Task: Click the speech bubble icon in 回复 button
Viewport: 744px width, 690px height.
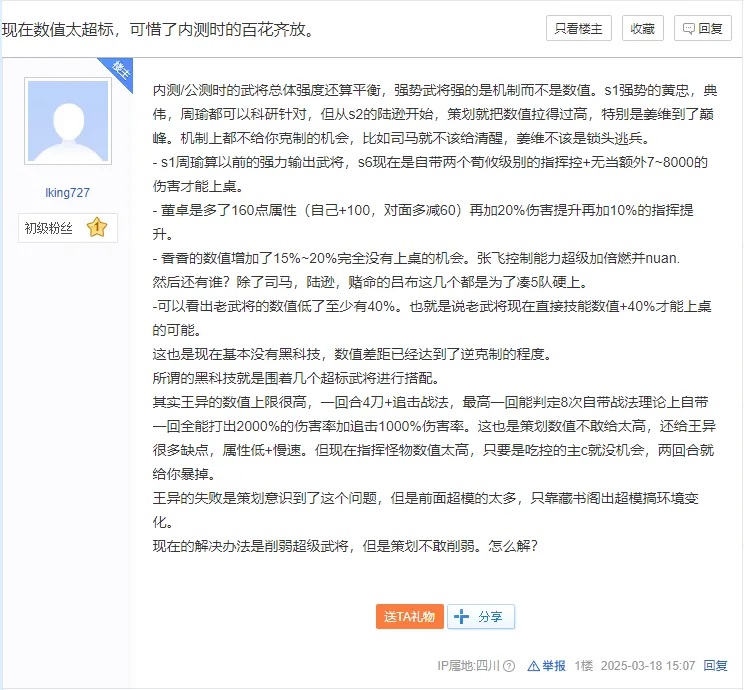Action: point(688,29)
